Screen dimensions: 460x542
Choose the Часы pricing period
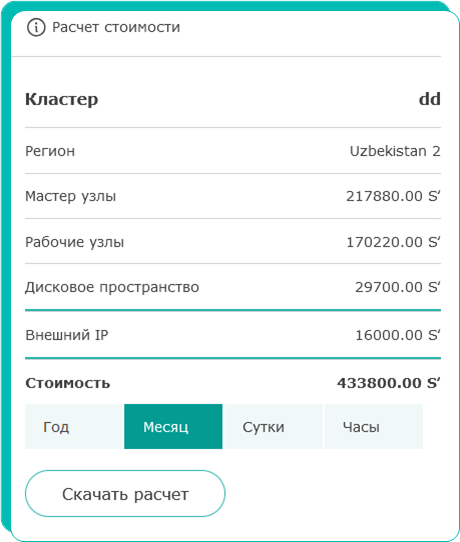(374, 427)
